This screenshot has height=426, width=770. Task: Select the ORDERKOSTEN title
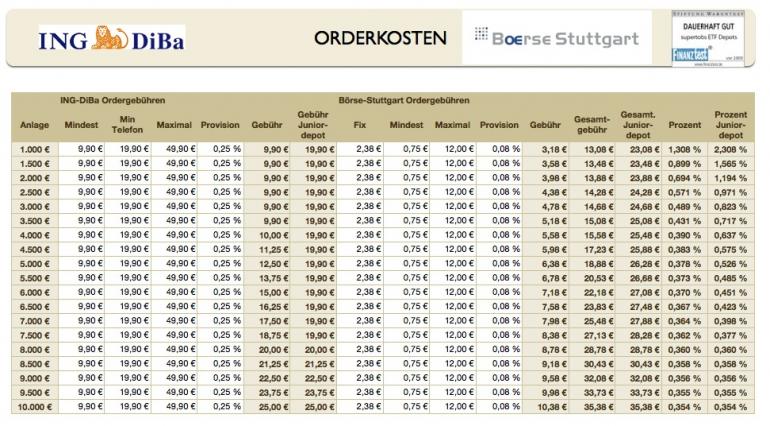tap(381, 38)
